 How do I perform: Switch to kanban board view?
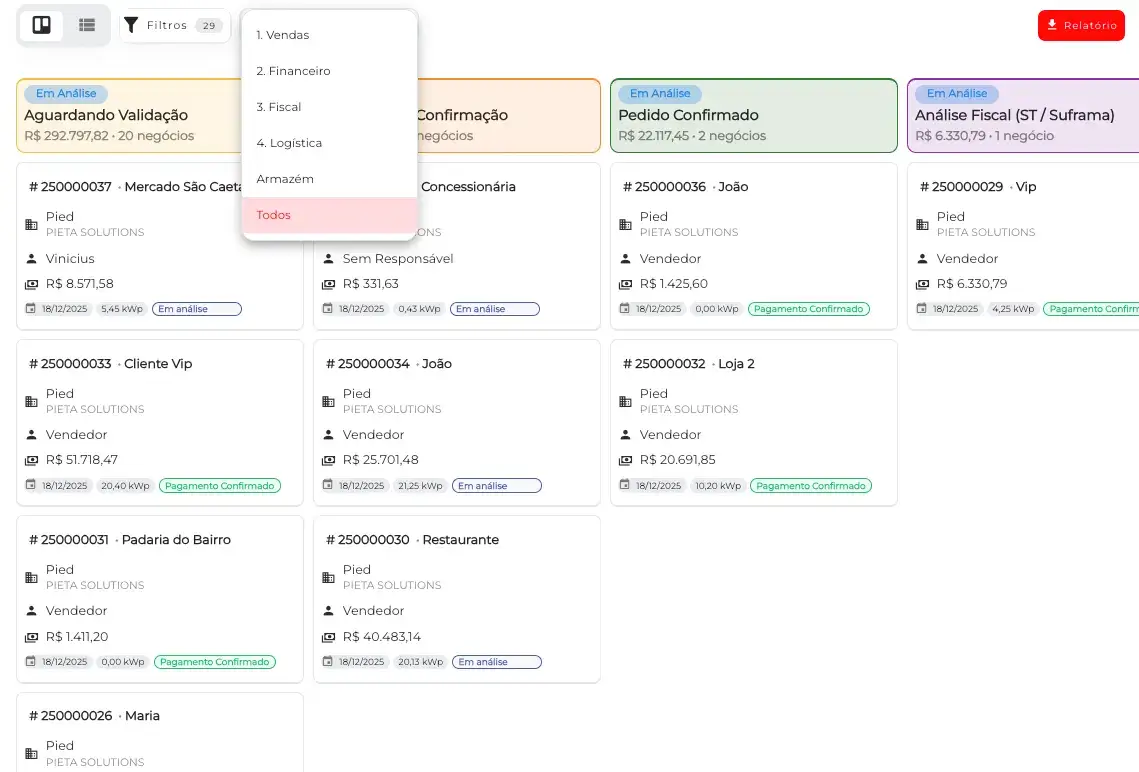coord(41,25)
